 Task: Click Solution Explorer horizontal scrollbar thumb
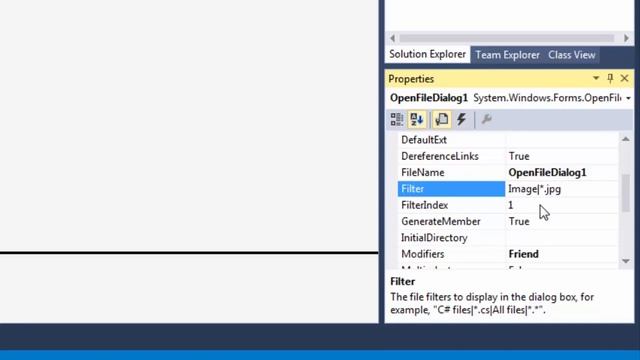point(507,38)
